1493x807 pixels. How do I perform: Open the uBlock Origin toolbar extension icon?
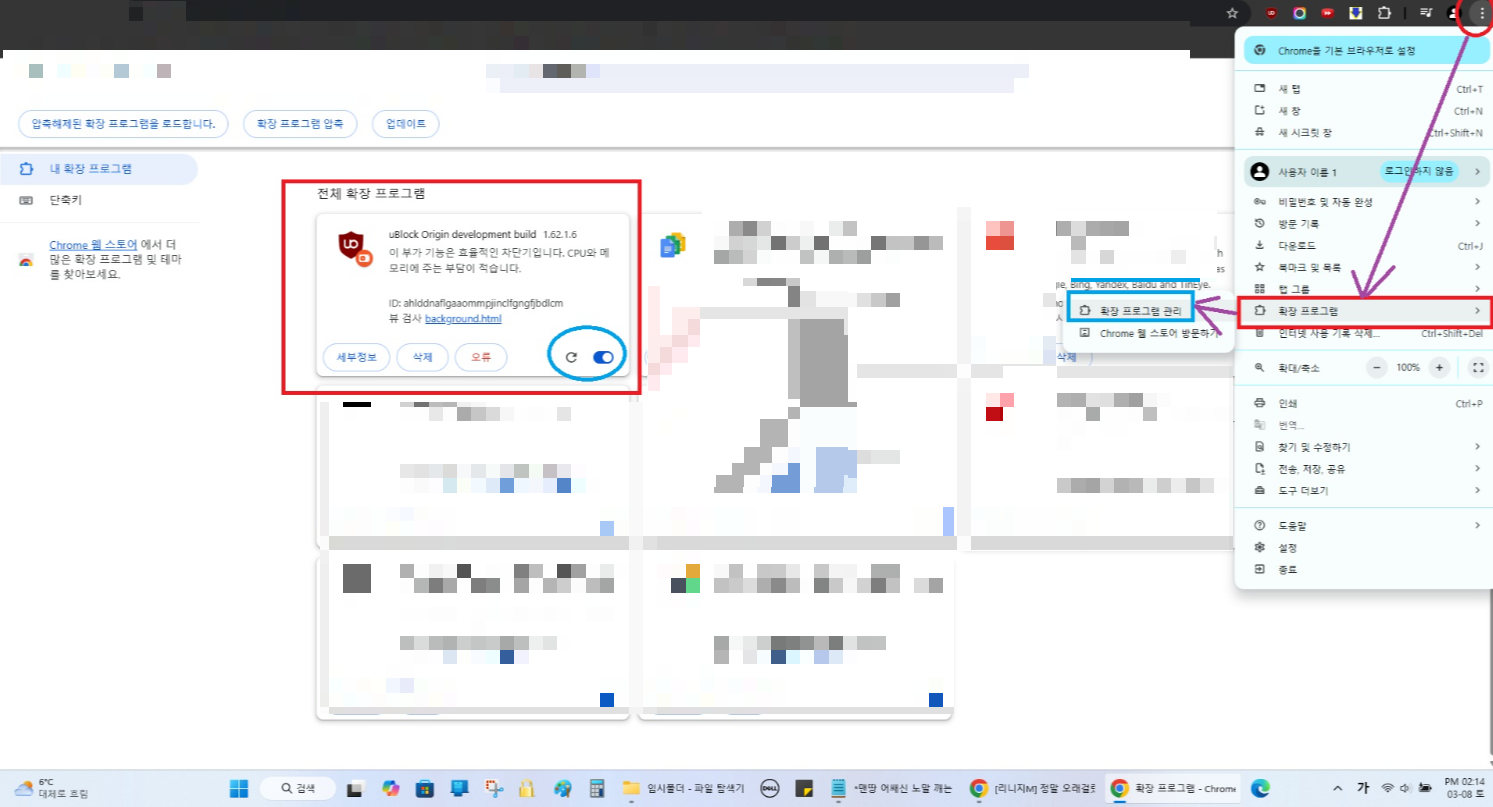[x=1272, y=13]
